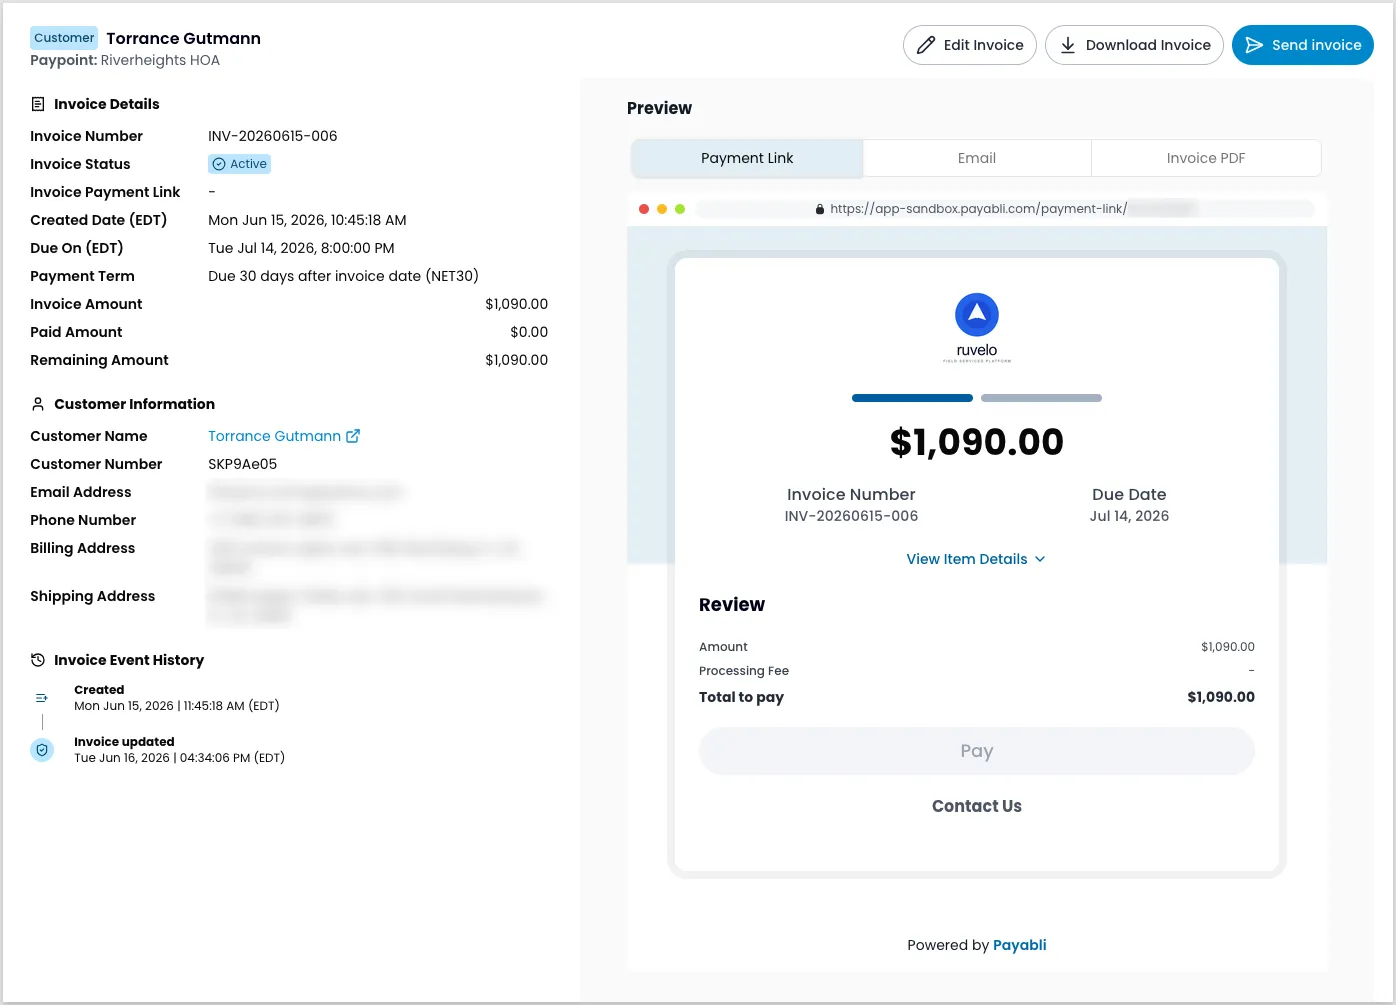Click the Created Date value Mon Jun 15

(x=307, y=220)
